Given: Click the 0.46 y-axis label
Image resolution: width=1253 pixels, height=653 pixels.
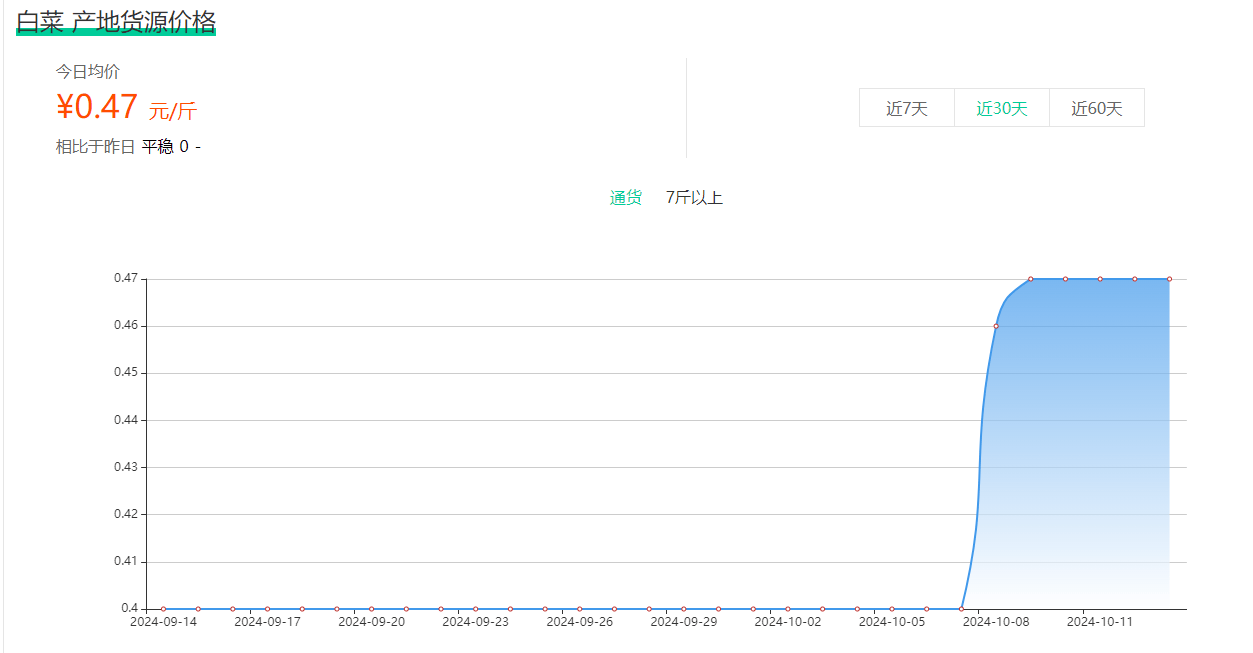Looking at the screenshot, I should pyautogui.click(x=126, y=326).
